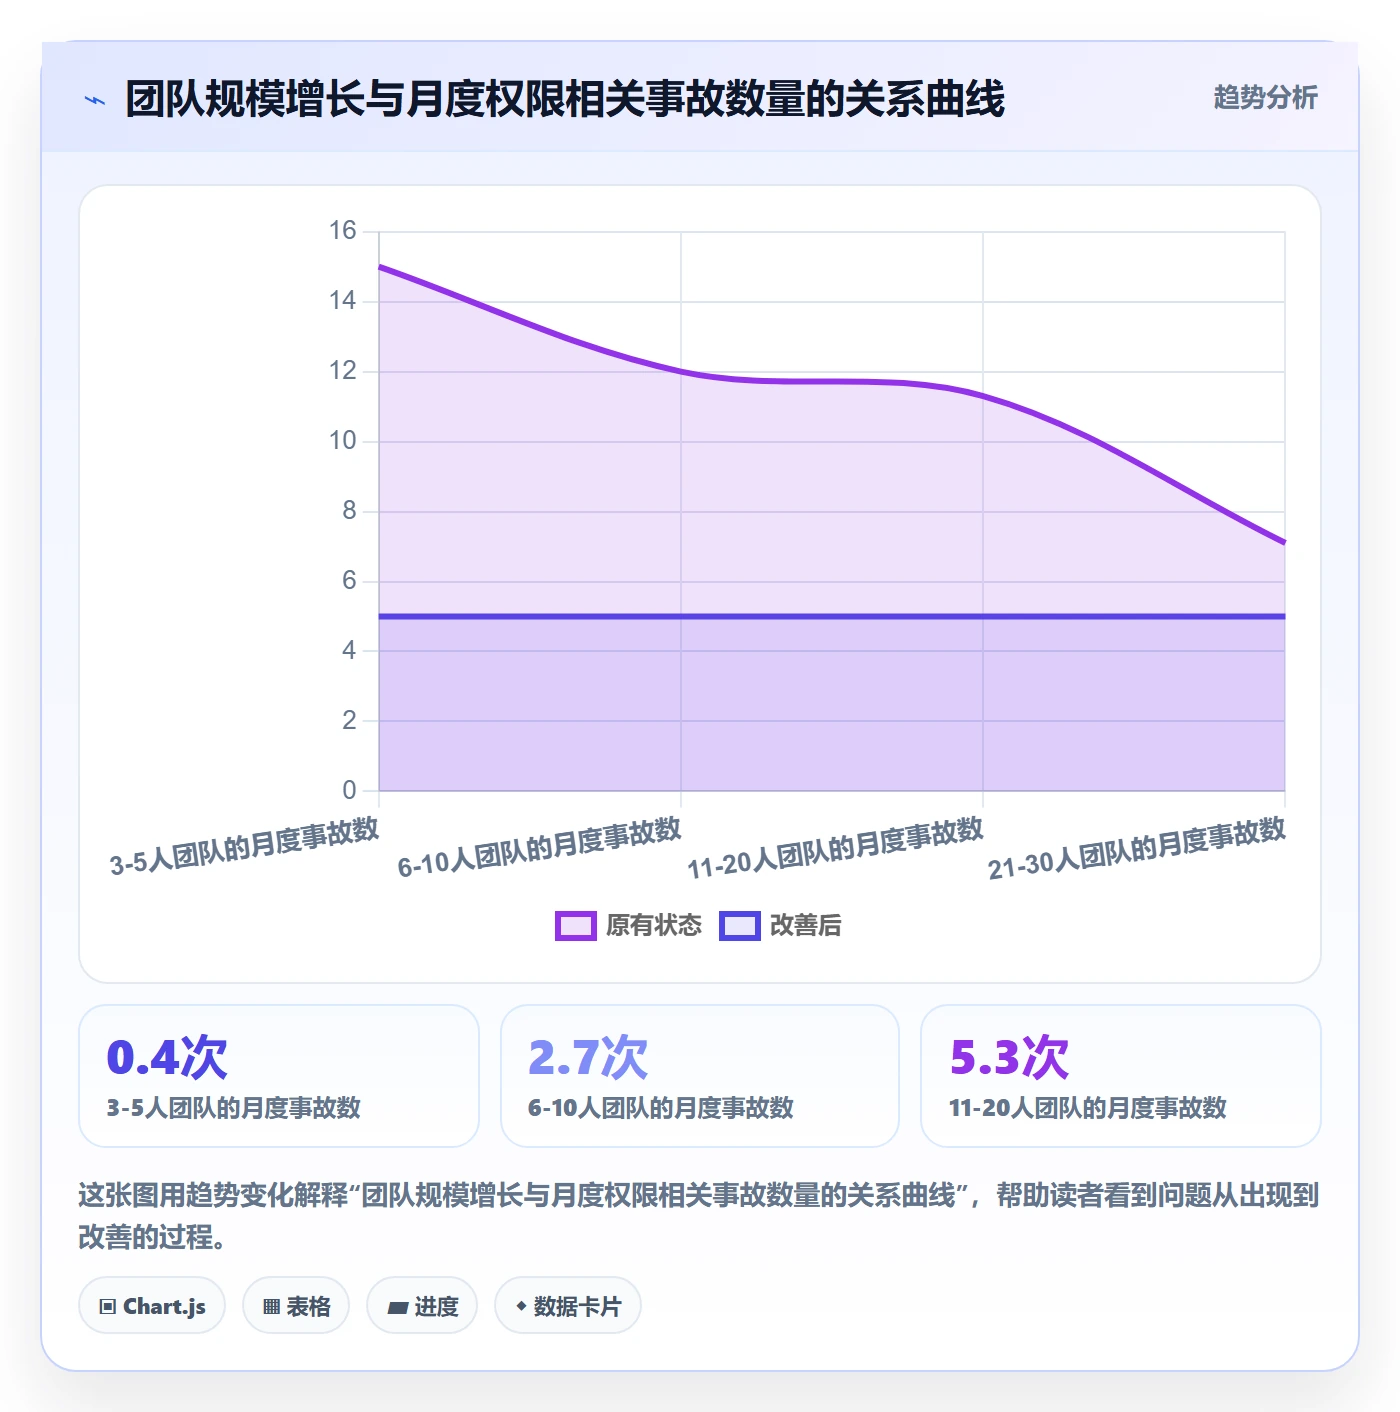1400x1412 pixels.
Task: Click the 改善后 legend label
Action: point(806,926)
